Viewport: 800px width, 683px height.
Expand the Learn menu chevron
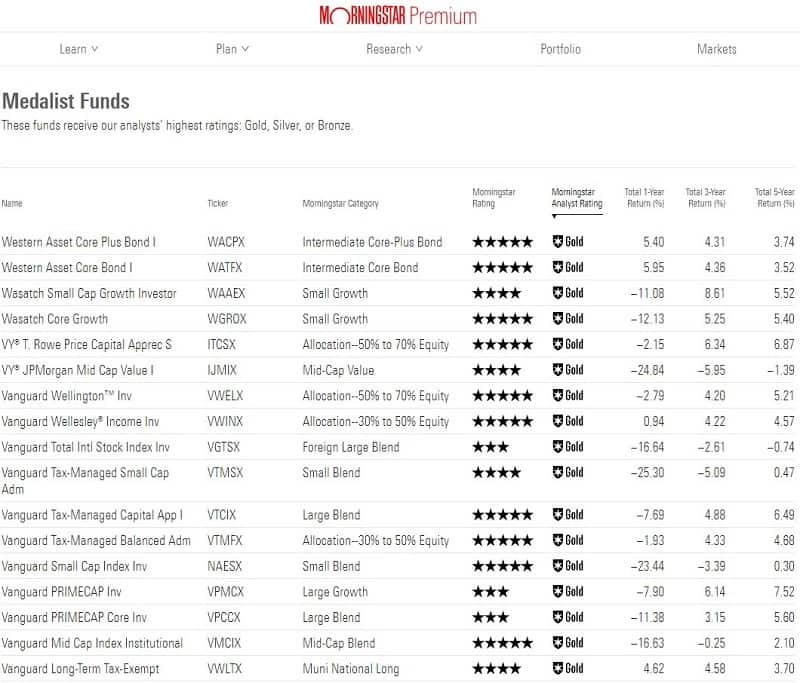[94, 49]
